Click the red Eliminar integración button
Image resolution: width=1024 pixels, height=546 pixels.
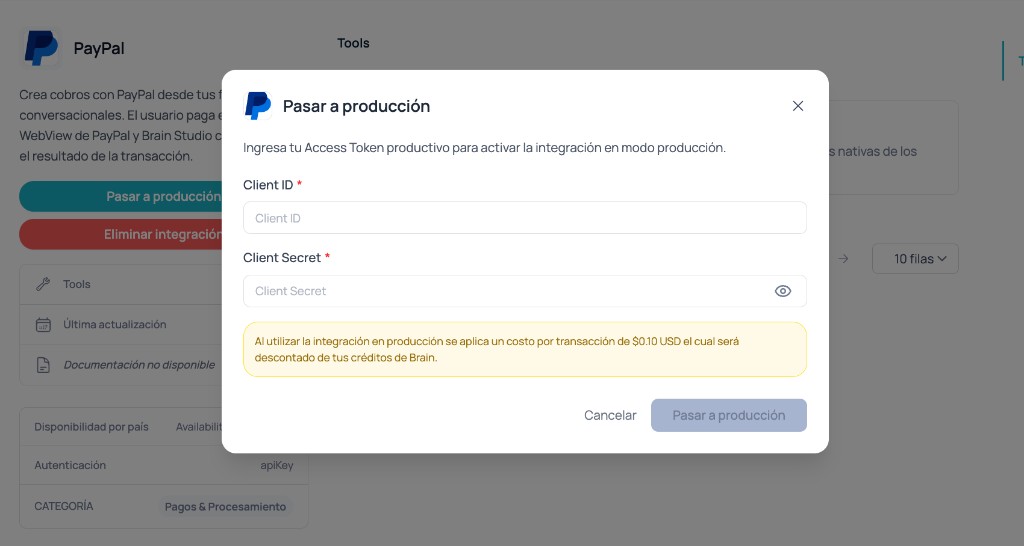[x=121, y=234]
